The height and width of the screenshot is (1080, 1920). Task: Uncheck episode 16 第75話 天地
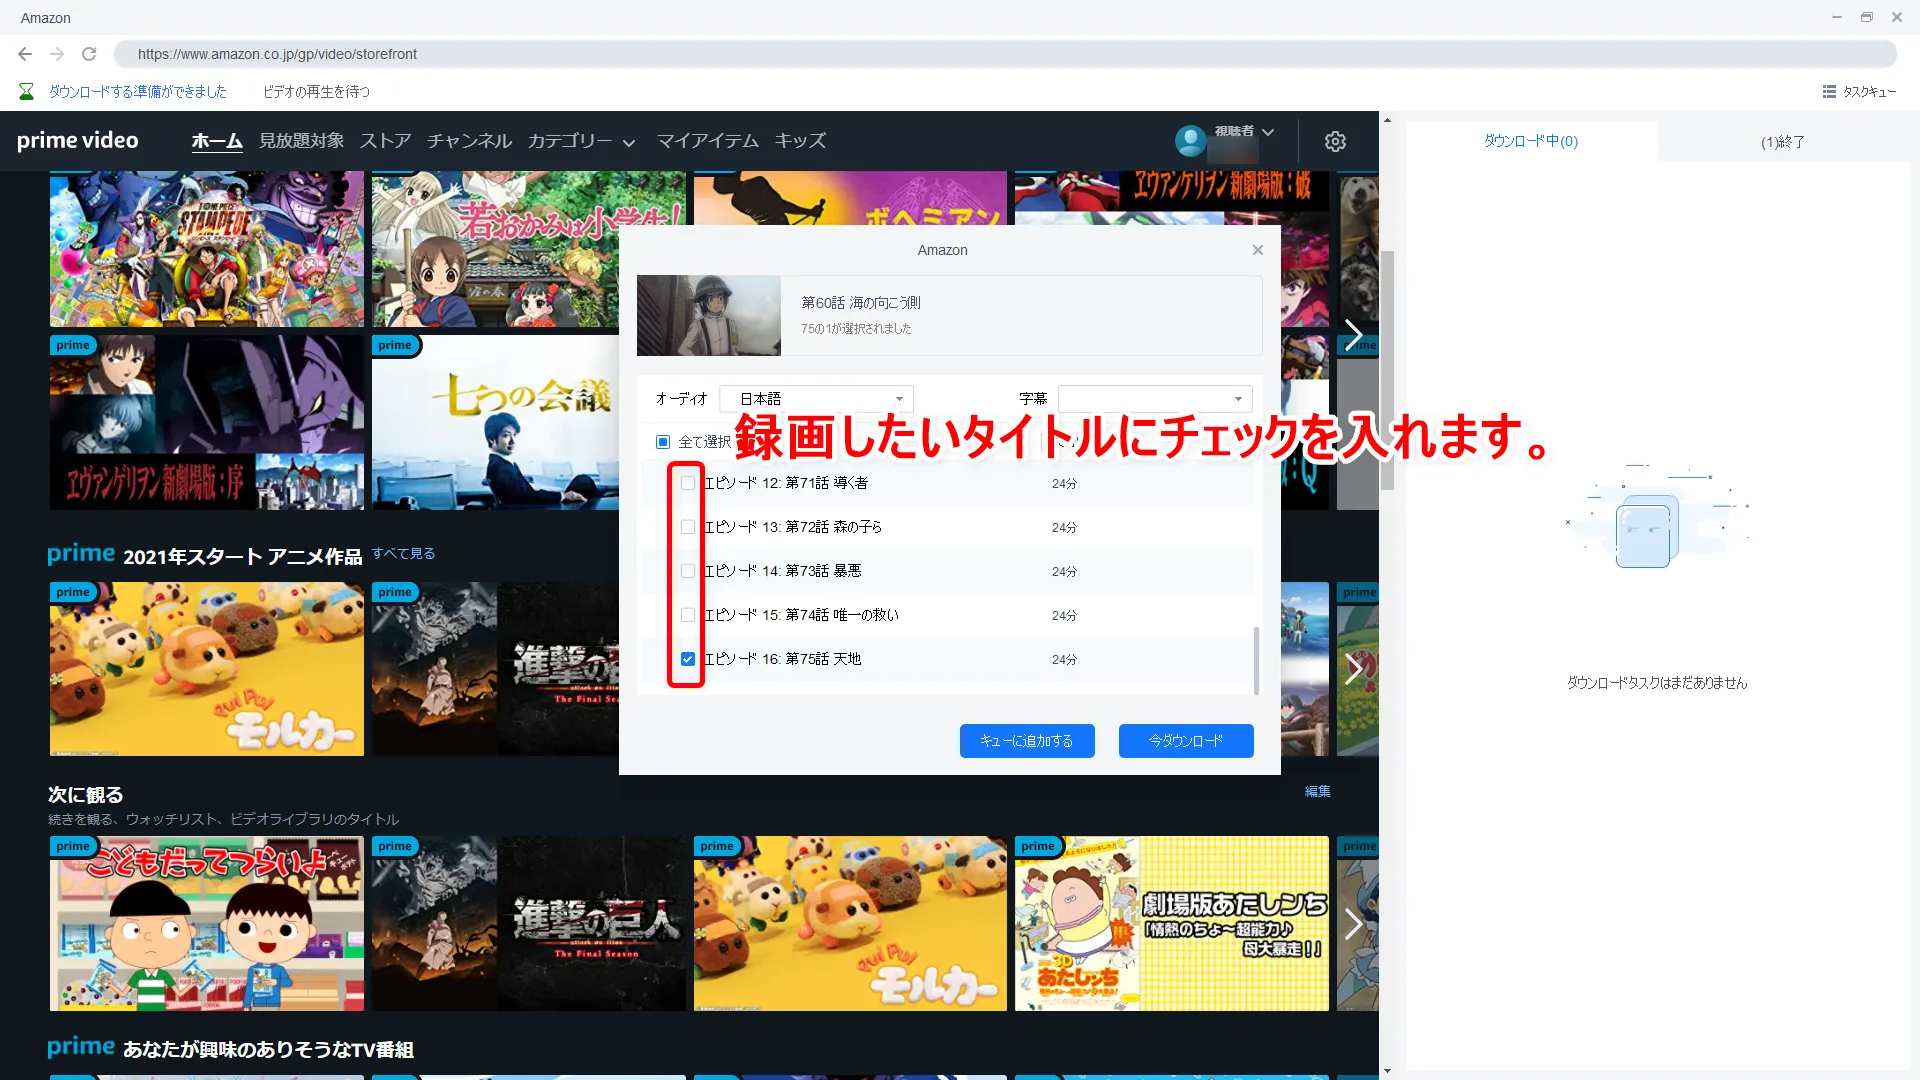(x=688, y=659)
